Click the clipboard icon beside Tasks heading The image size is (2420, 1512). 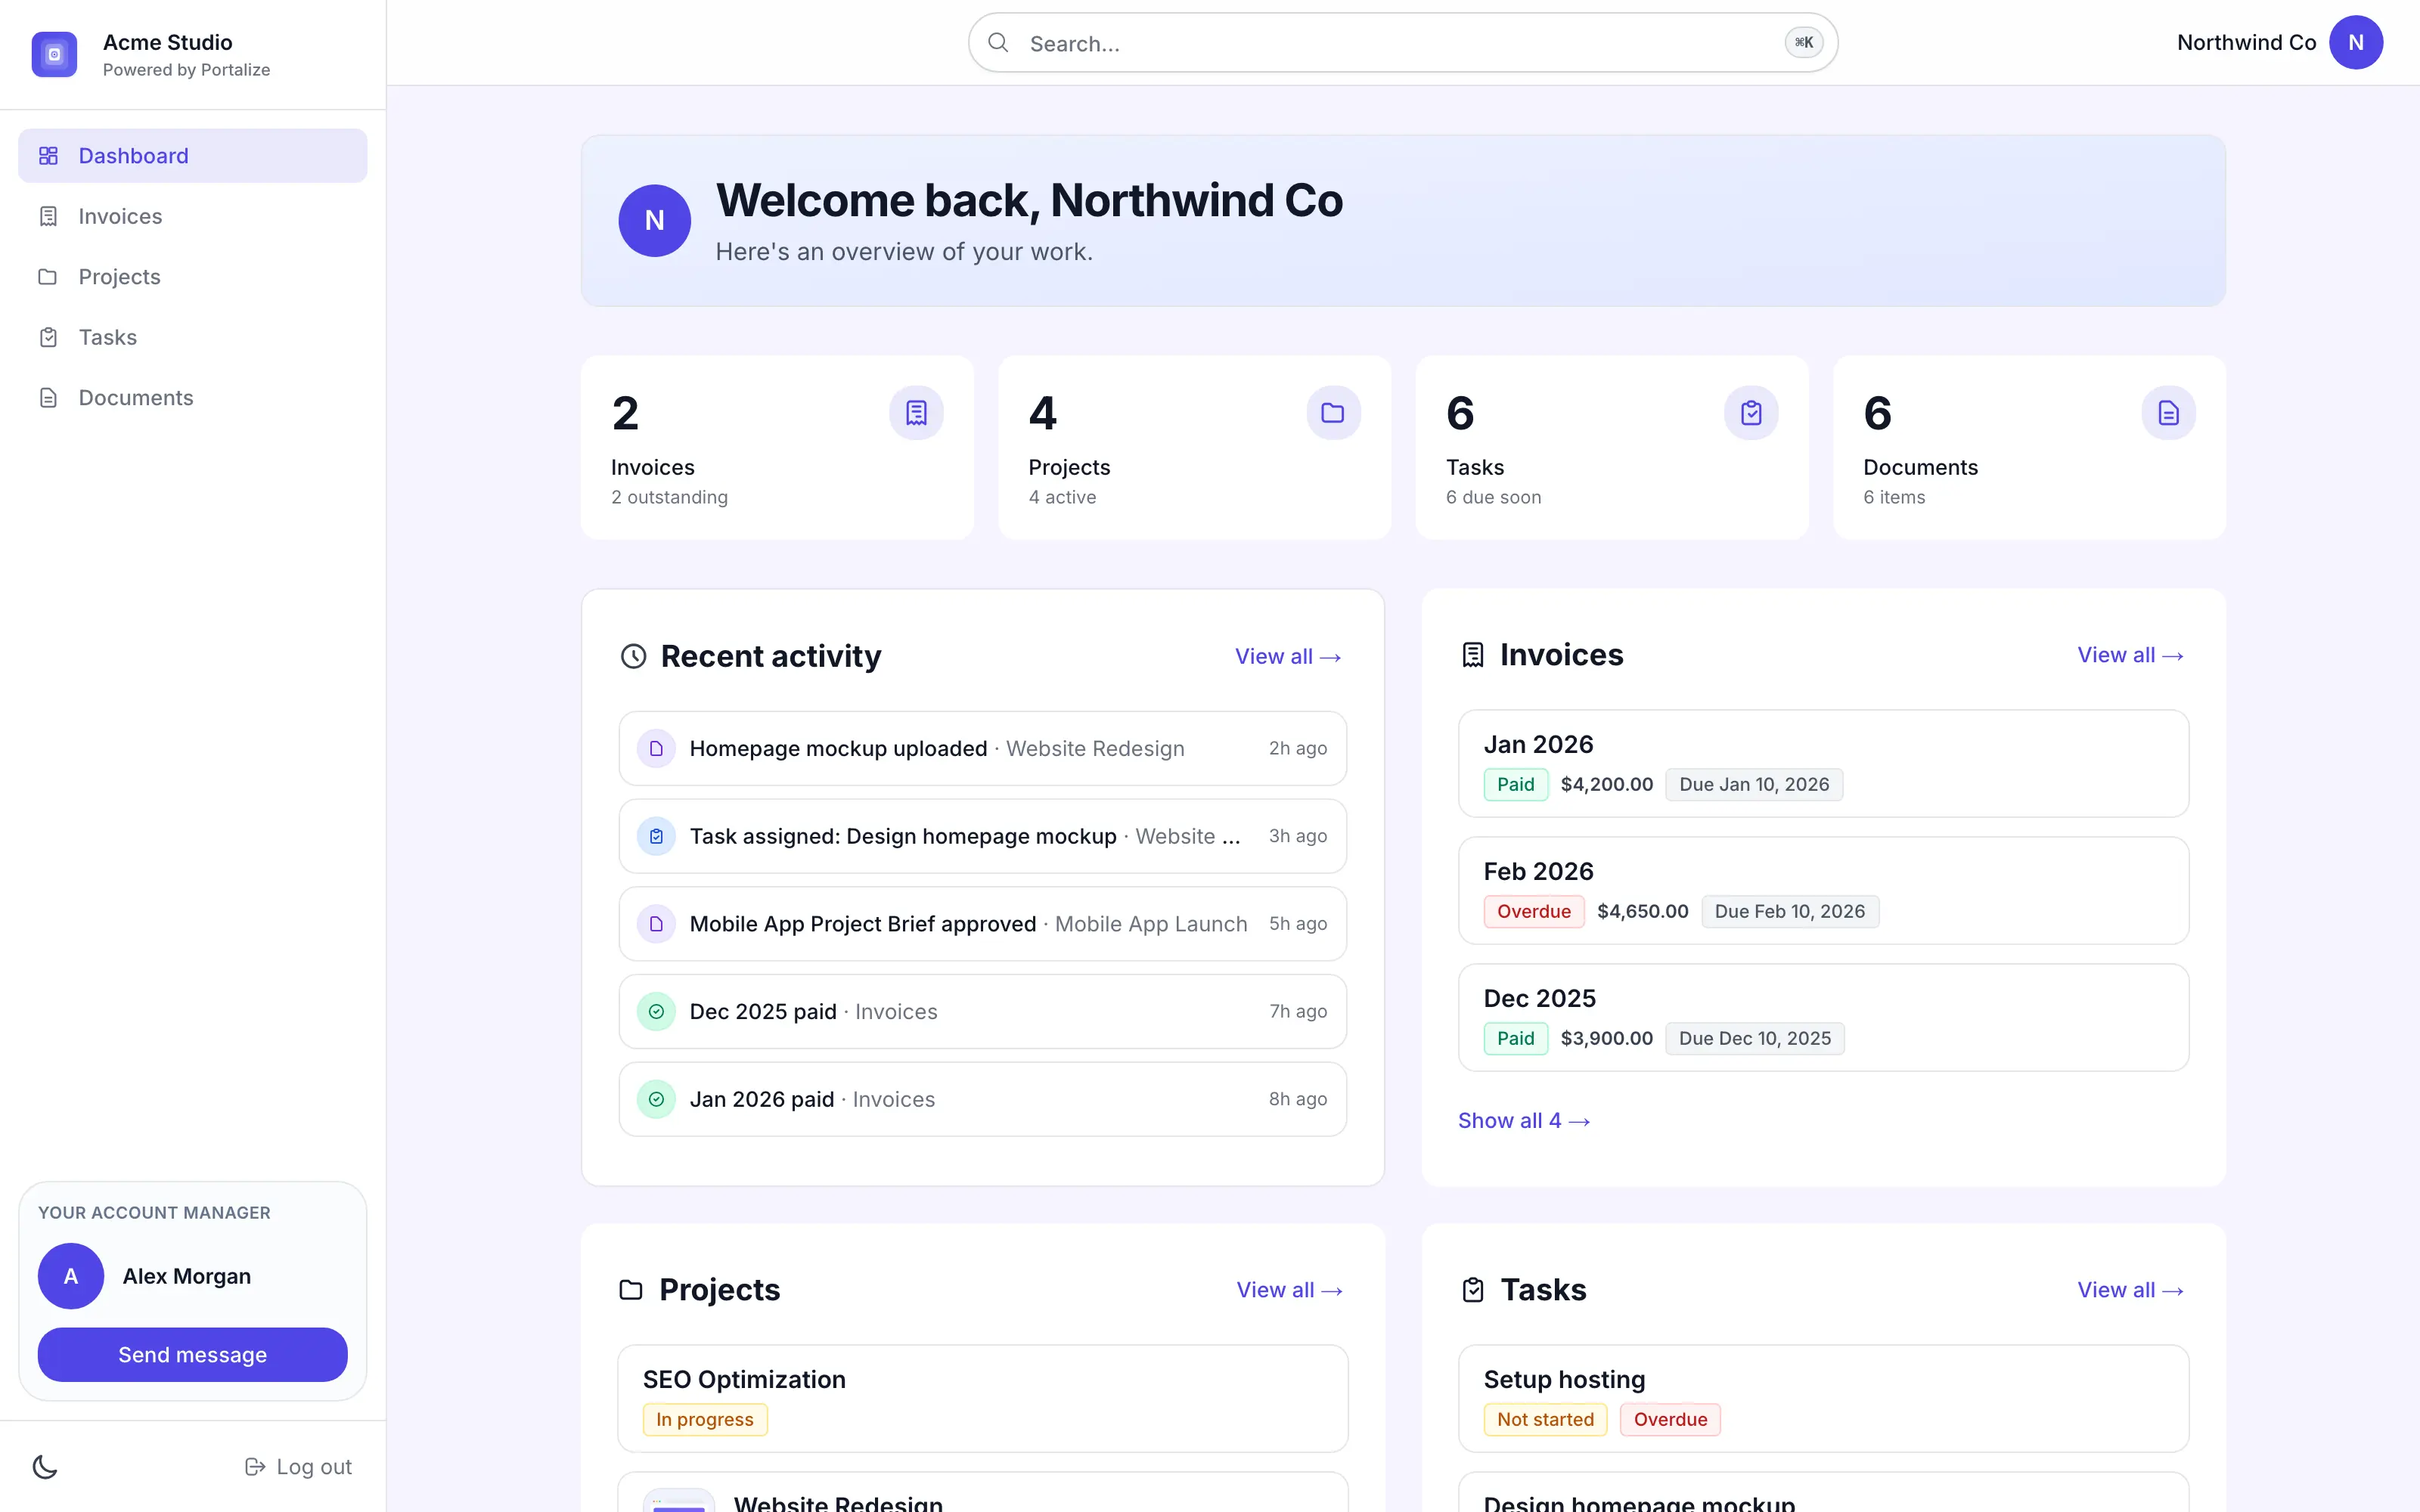(1472, 1290)
